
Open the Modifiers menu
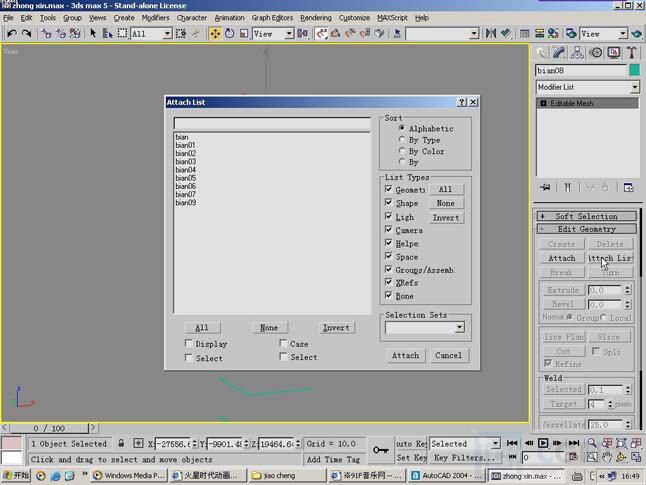point(155,18)
